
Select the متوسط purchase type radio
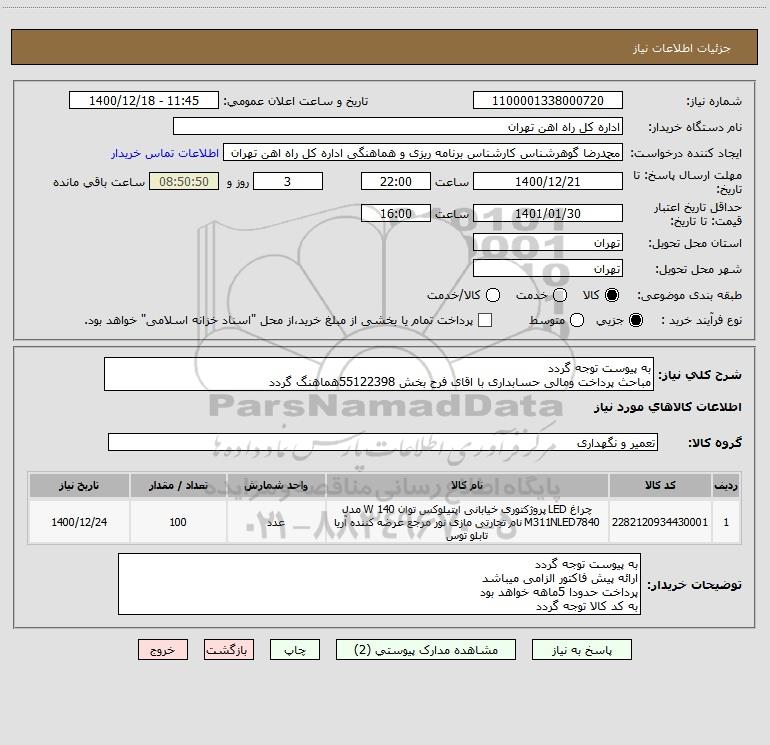[577, 320]
